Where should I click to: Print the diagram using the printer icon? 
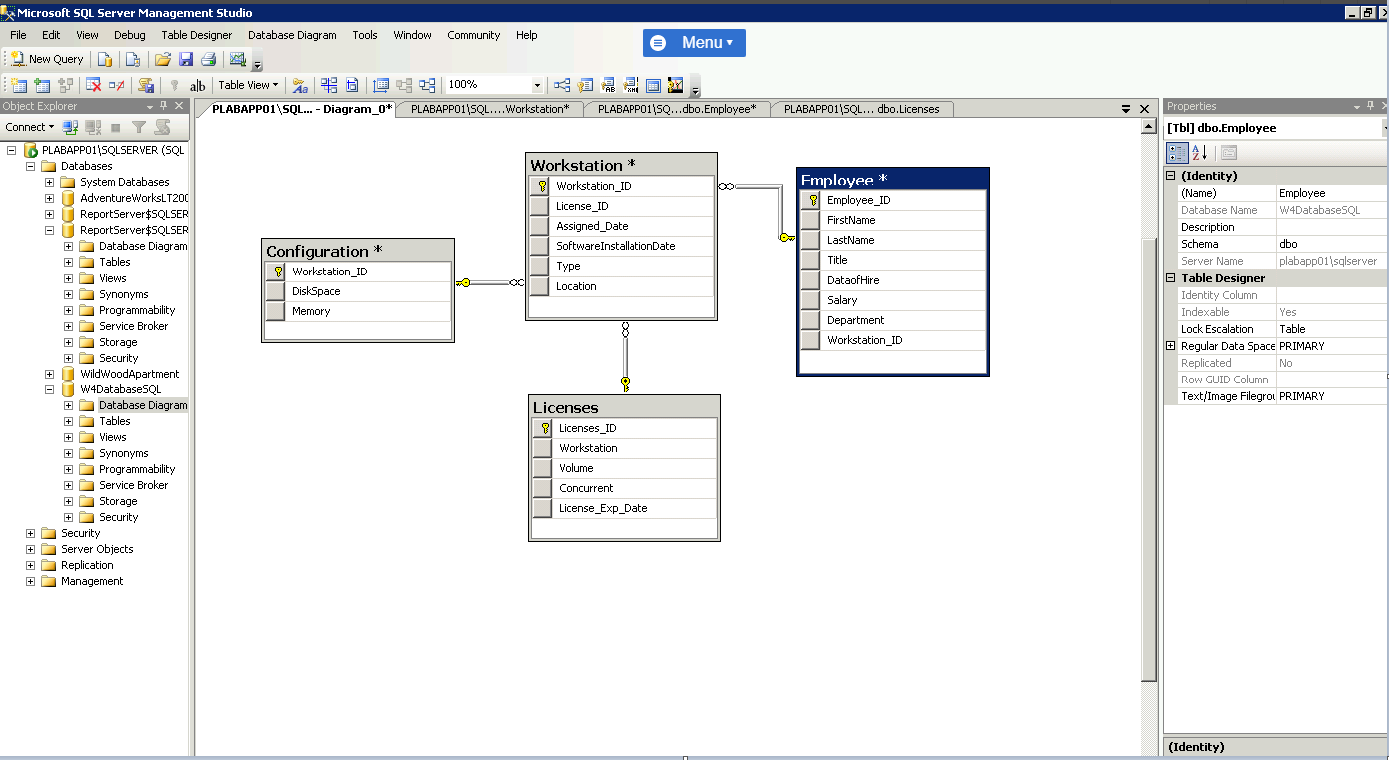coord(209,59)
